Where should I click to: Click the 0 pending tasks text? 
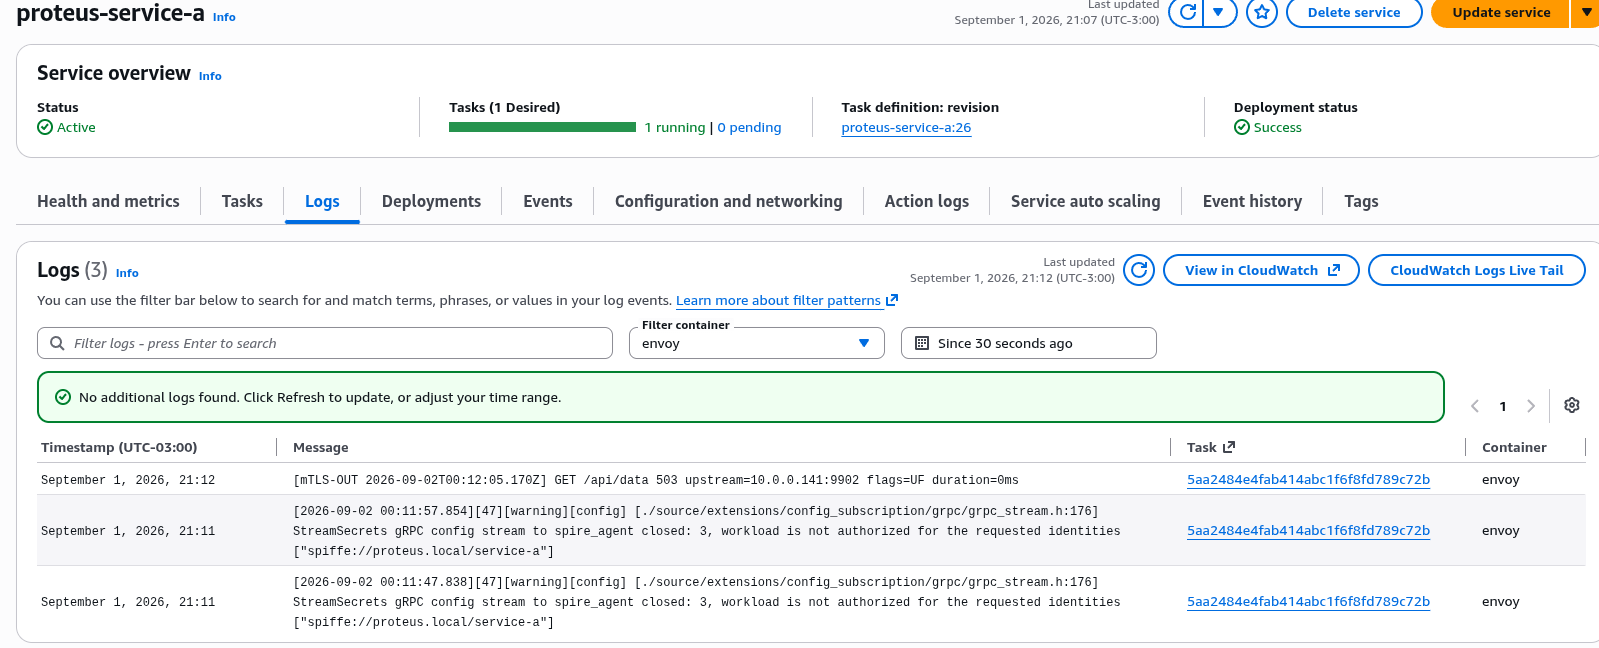click(x=749, y=128)
